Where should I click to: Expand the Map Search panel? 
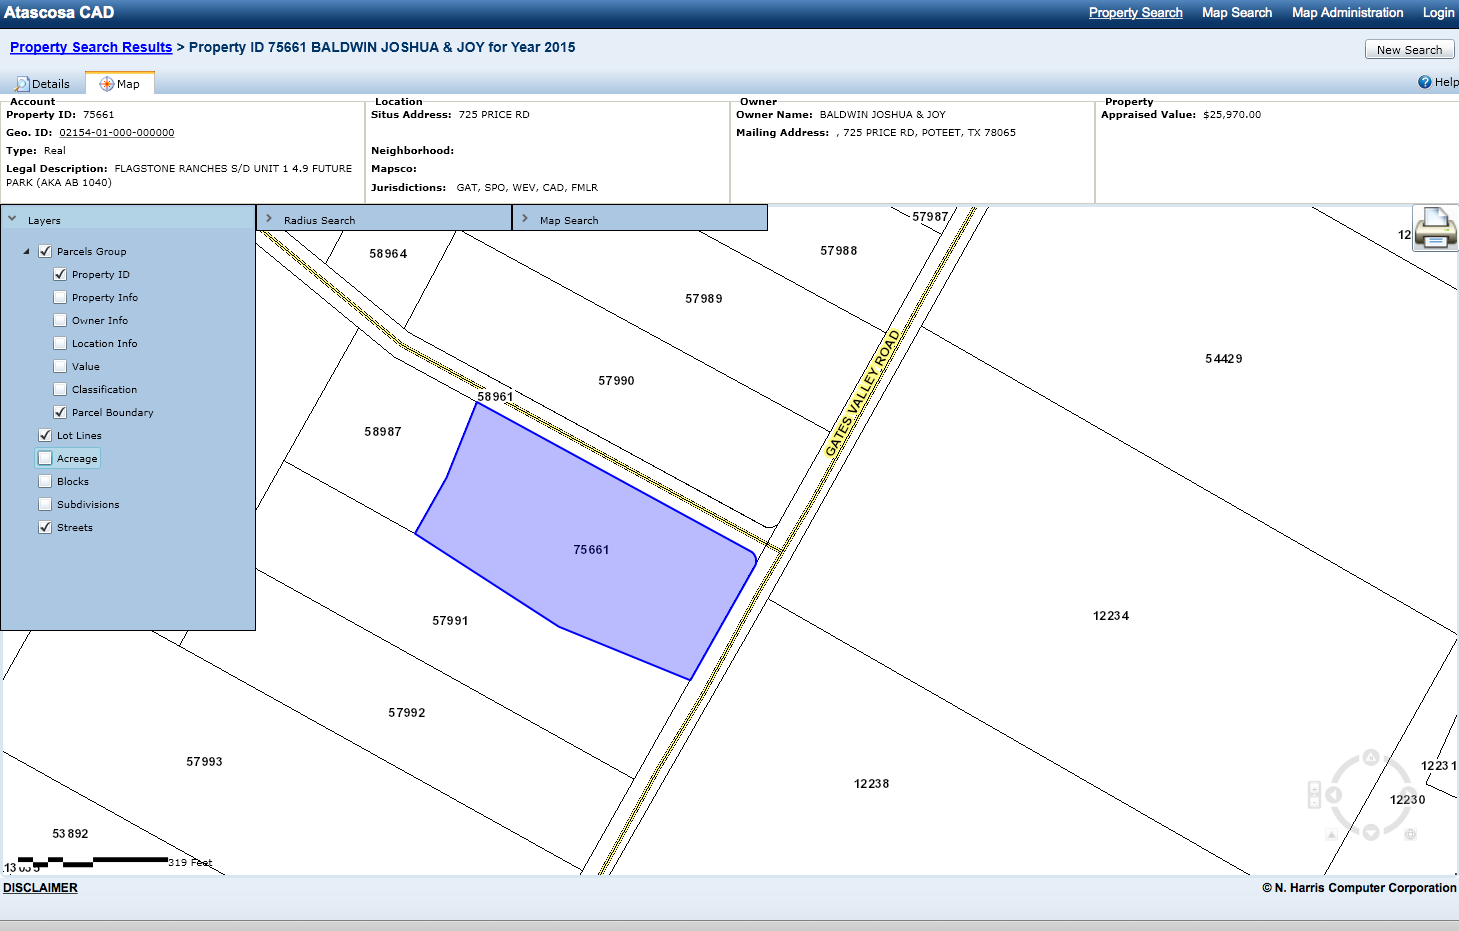(525, 219)
